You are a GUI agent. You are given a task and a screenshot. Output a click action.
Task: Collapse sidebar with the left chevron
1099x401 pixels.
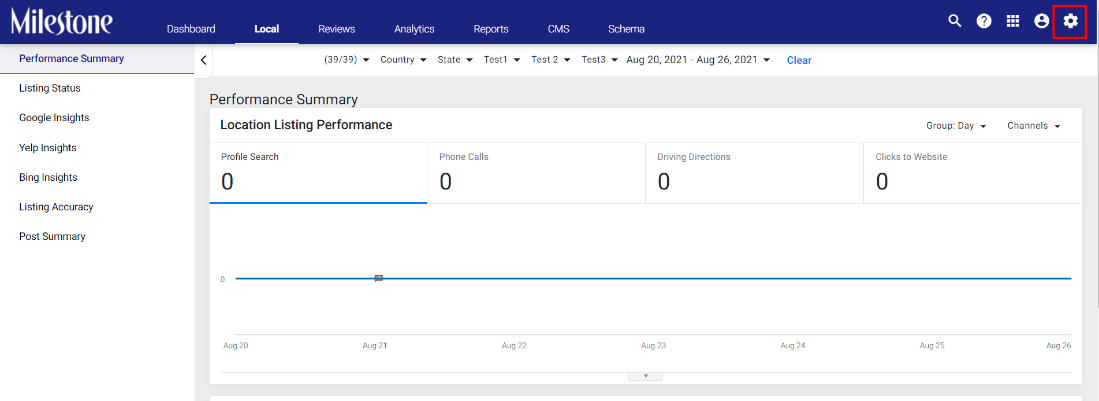(203, 60)
